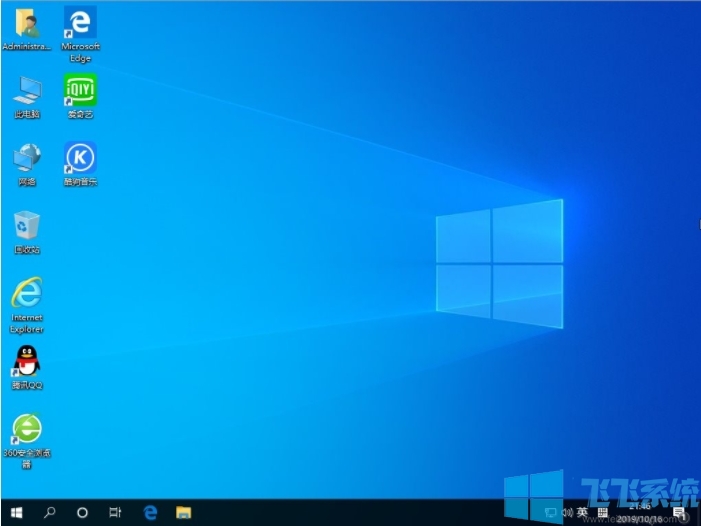
Task: Open Task View on the taskbar
Action: pyautogui.click(x=115, y=512)
